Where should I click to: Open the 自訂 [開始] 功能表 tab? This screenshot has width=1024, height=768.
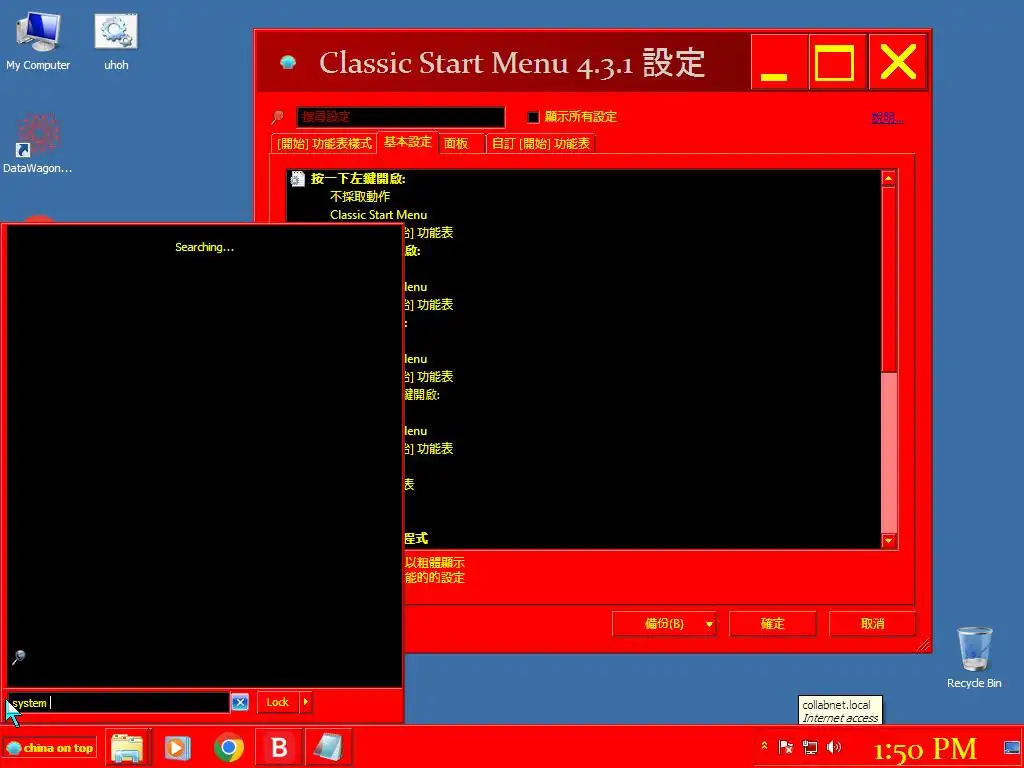click(x=541, y=144)
